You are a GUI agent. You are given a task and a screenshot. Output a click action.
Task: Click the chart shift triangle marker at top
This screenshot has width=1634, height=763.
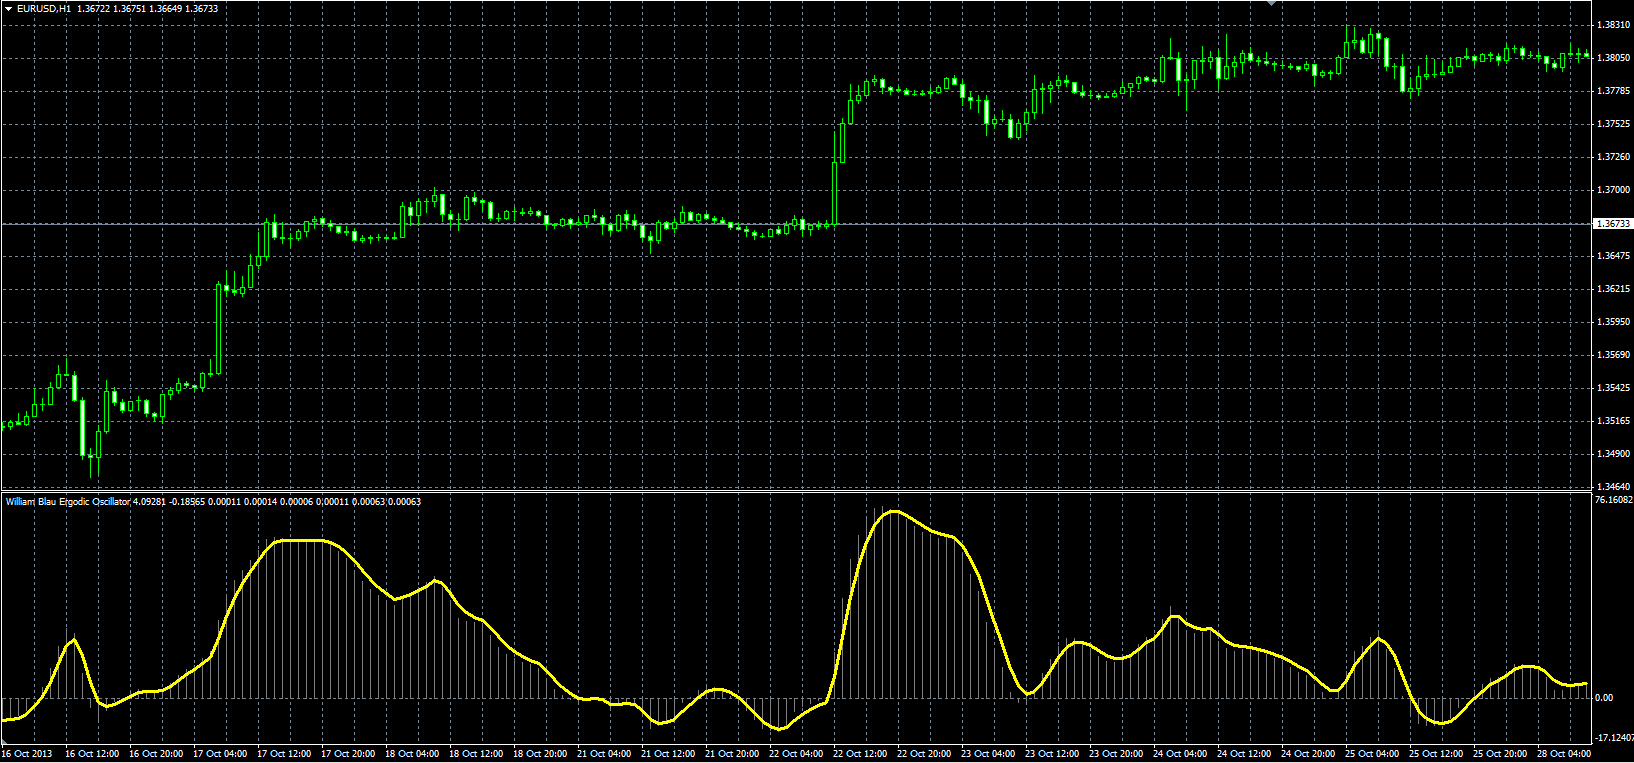(x=1272, y=3)
